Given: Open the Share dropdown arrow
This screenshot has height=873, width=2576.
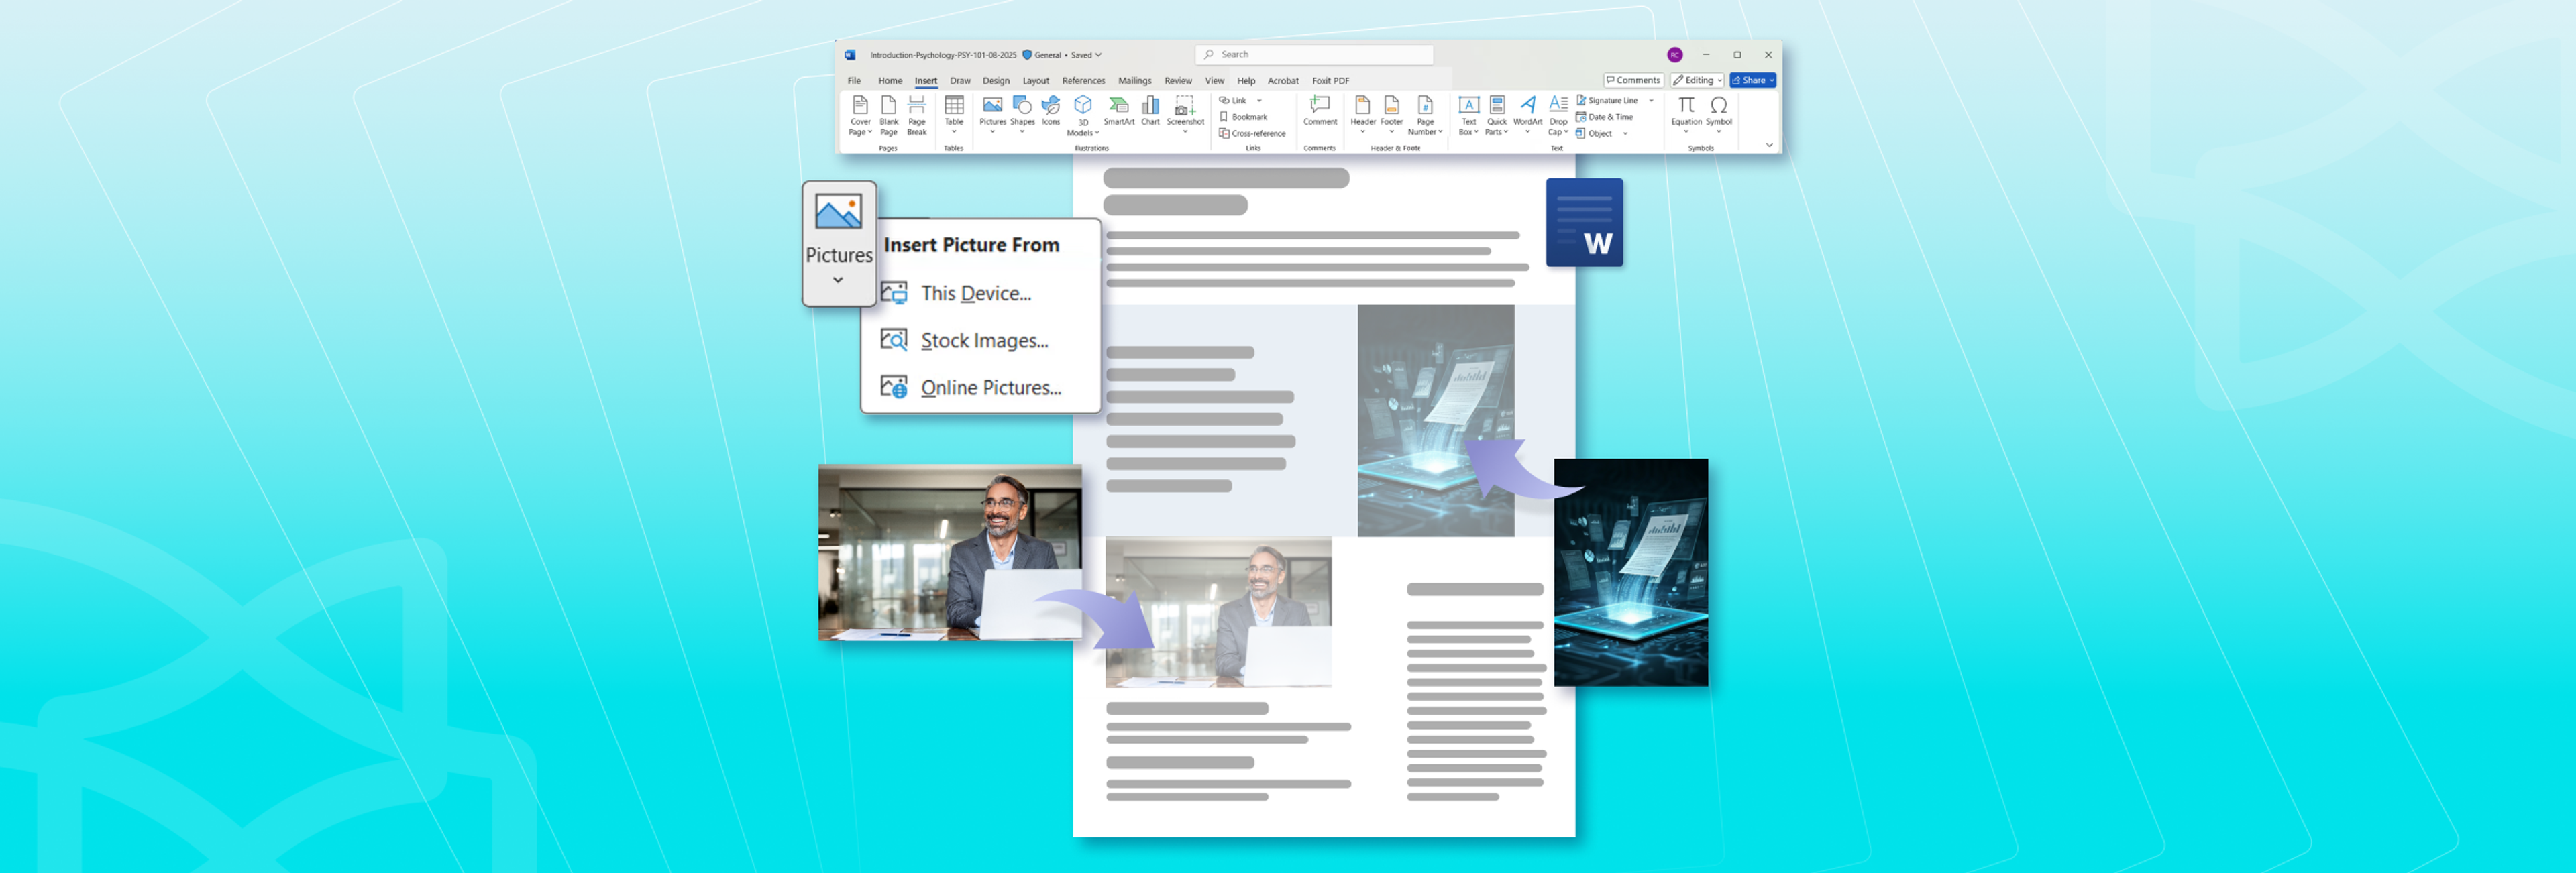Looking at the screenshot, I should 1770,81.
